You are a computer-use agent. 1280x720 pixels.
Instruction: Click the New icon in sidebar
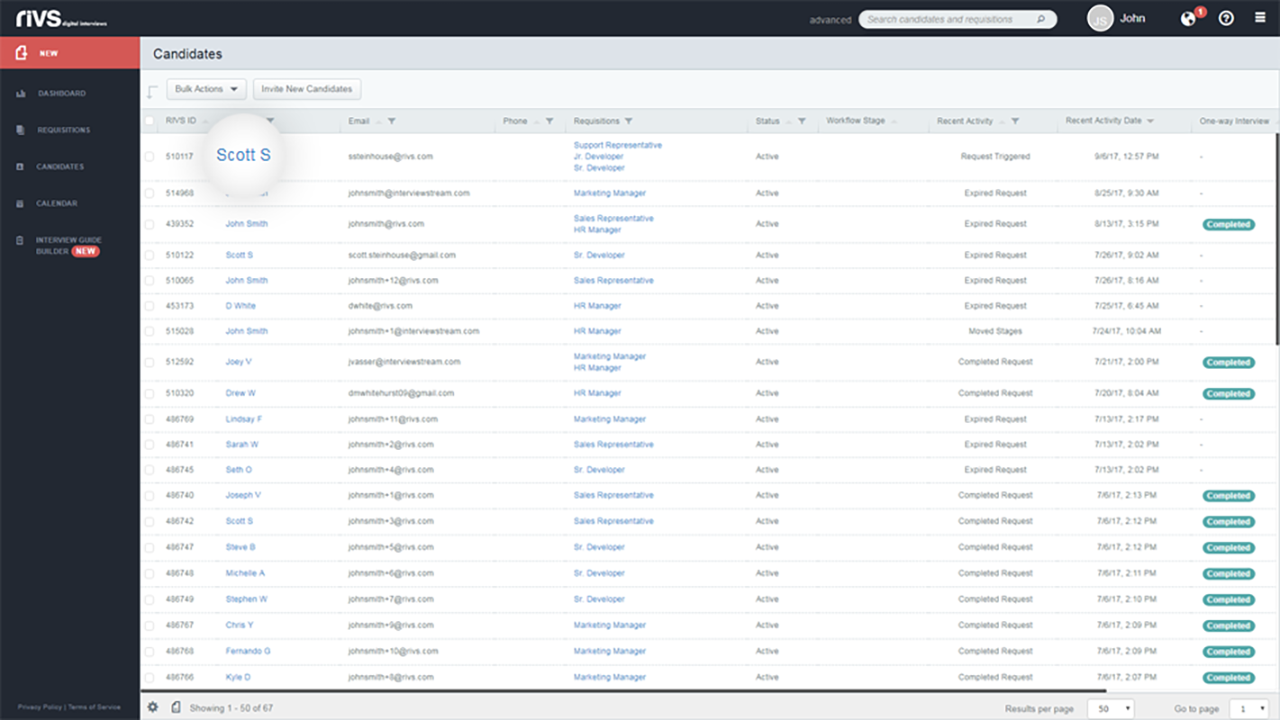pyautogui.click(x=21, y=53)
